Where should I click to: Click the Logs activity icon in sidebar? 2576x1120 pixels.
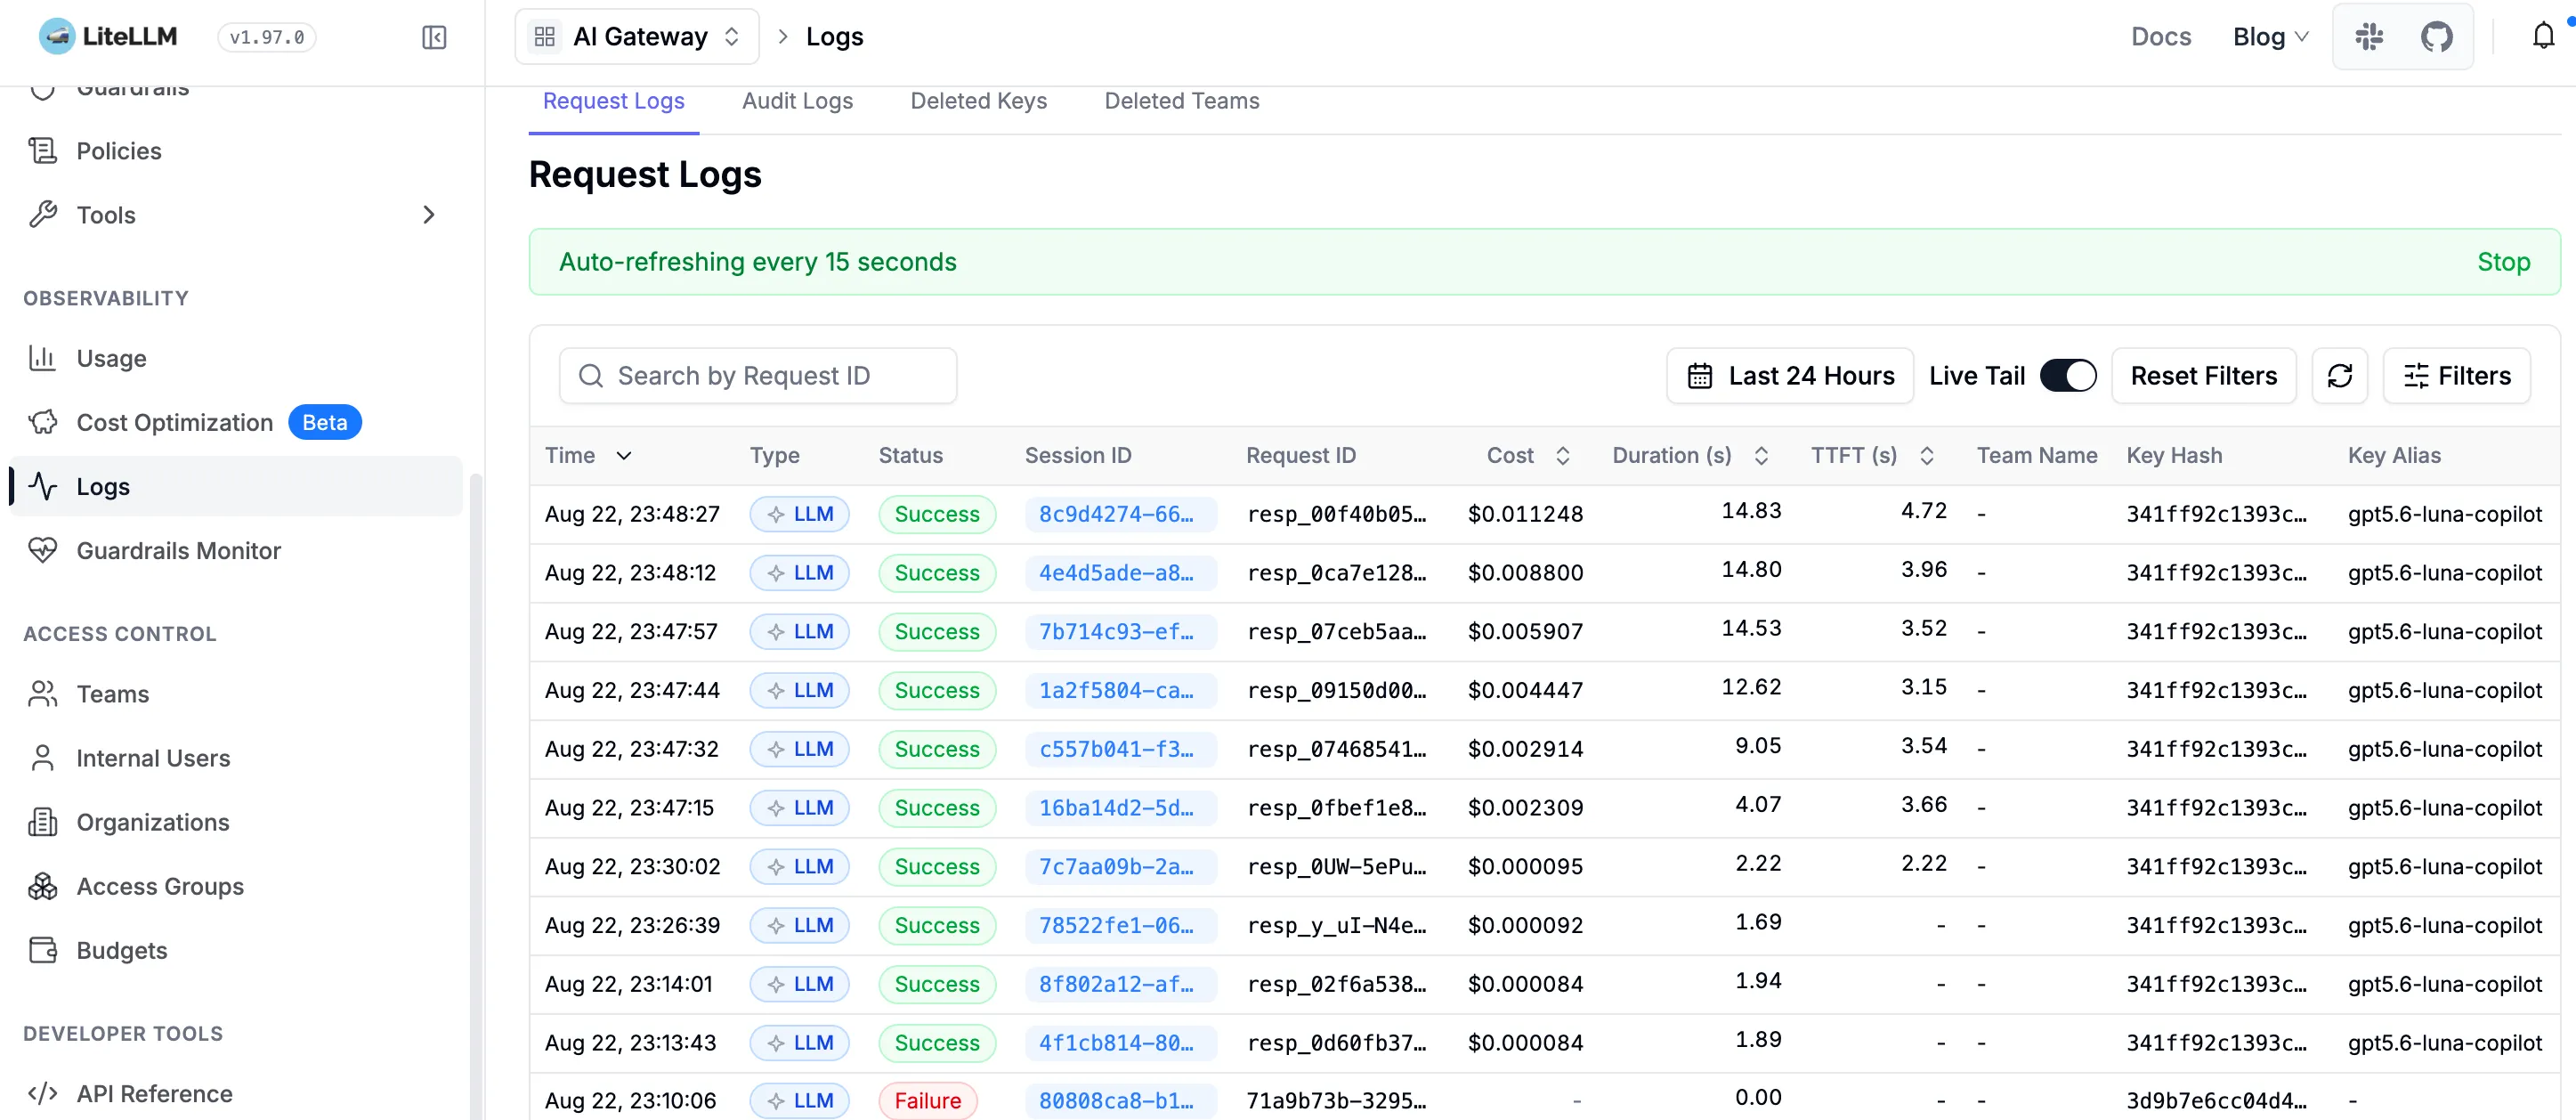point(42,486)
